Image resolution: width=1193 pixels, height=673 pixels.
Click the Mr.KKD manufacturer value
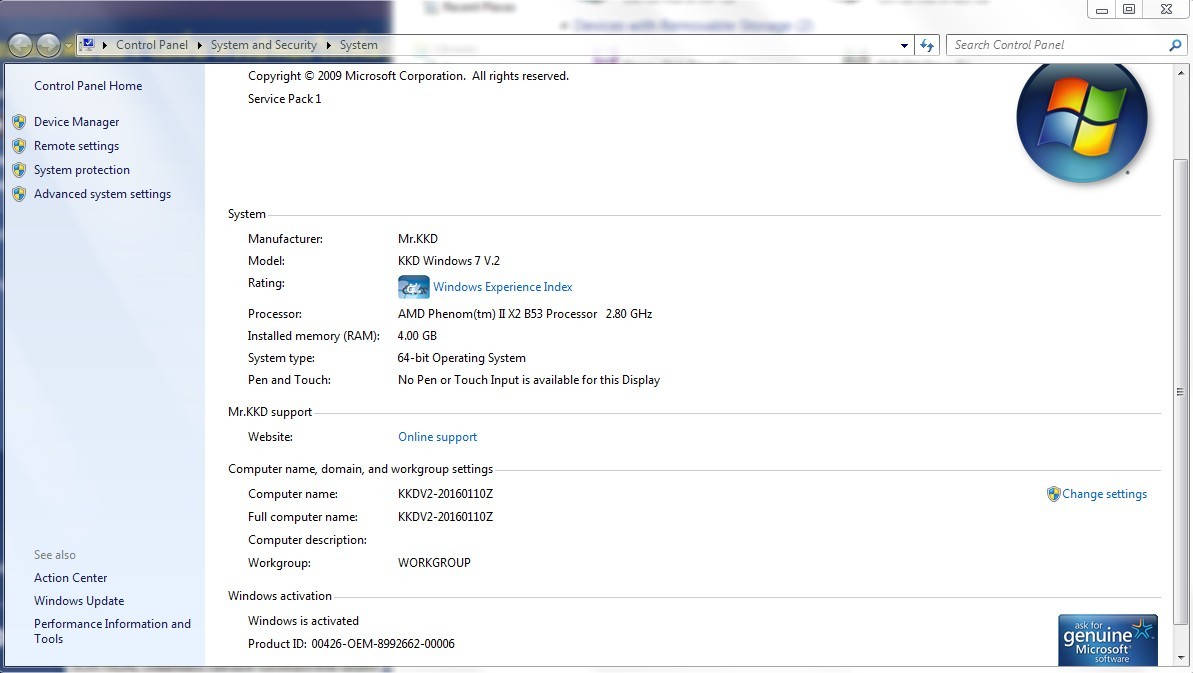coord(418,239)
